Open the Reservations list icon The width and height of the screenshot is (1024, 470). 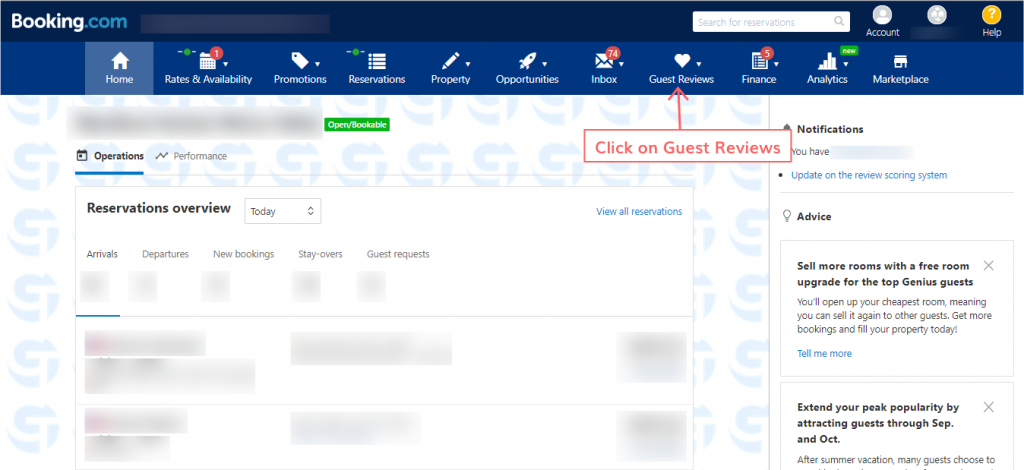[377, 61]
